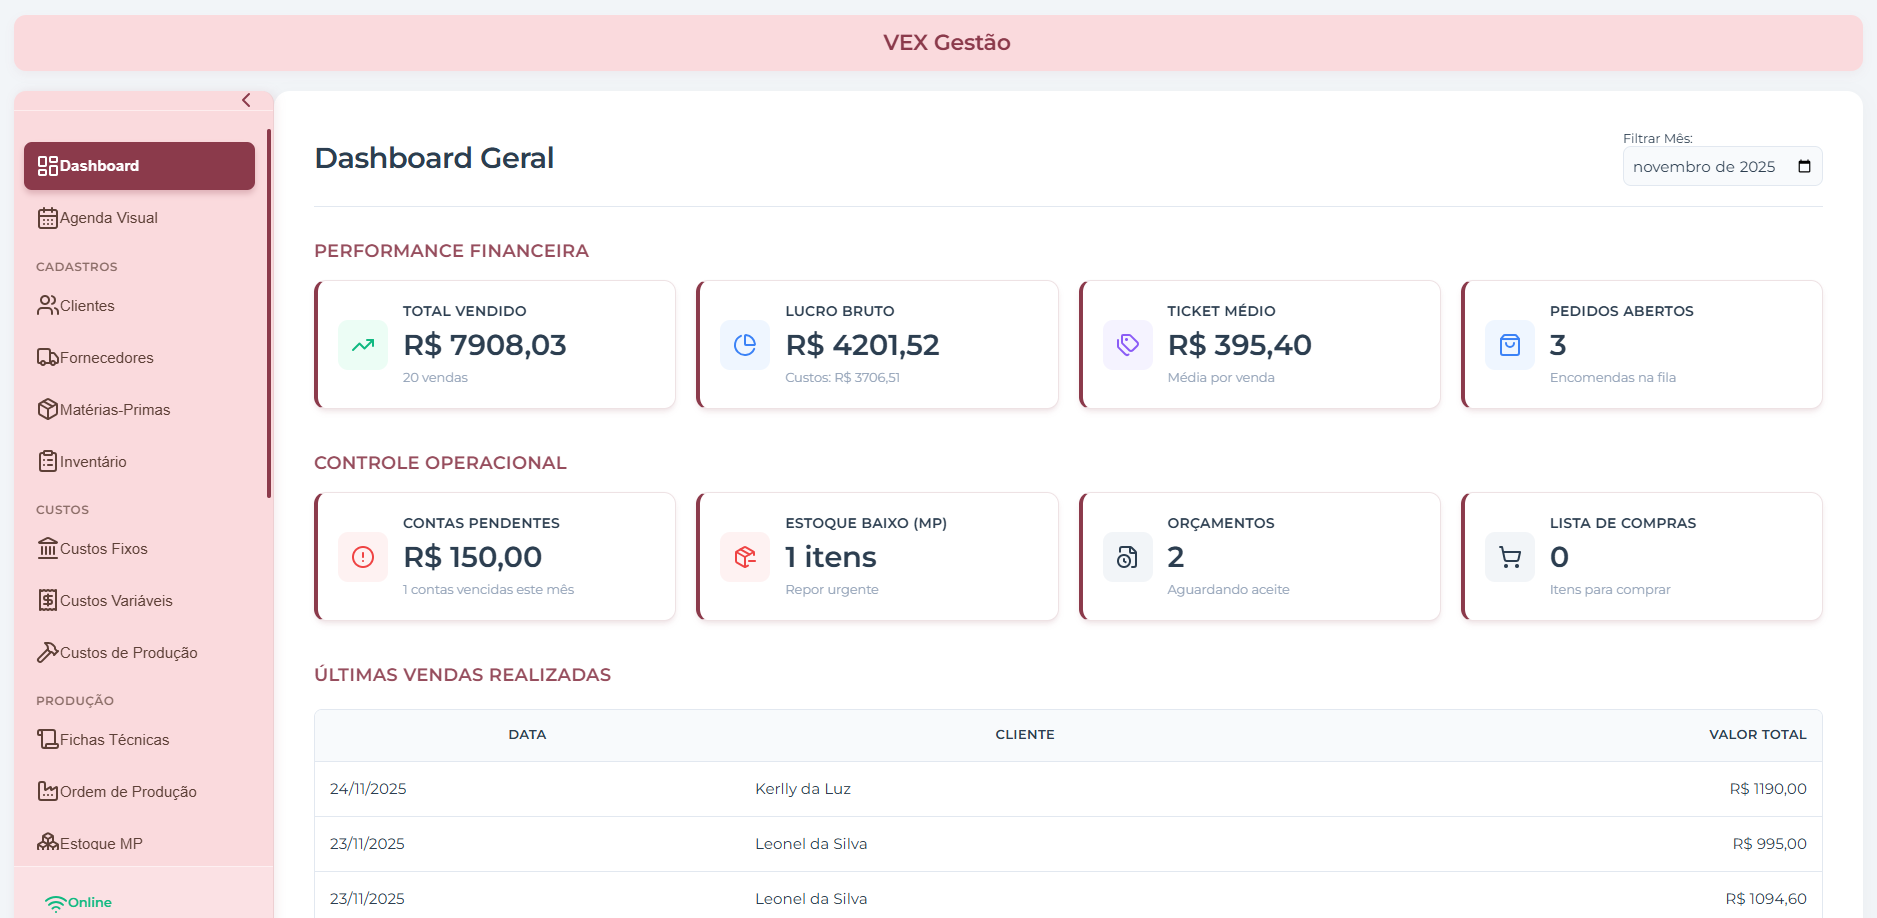1877x918 pixels.
Task: Click the Custos Fixos bank icon
Action: click(x=47, y=548)
